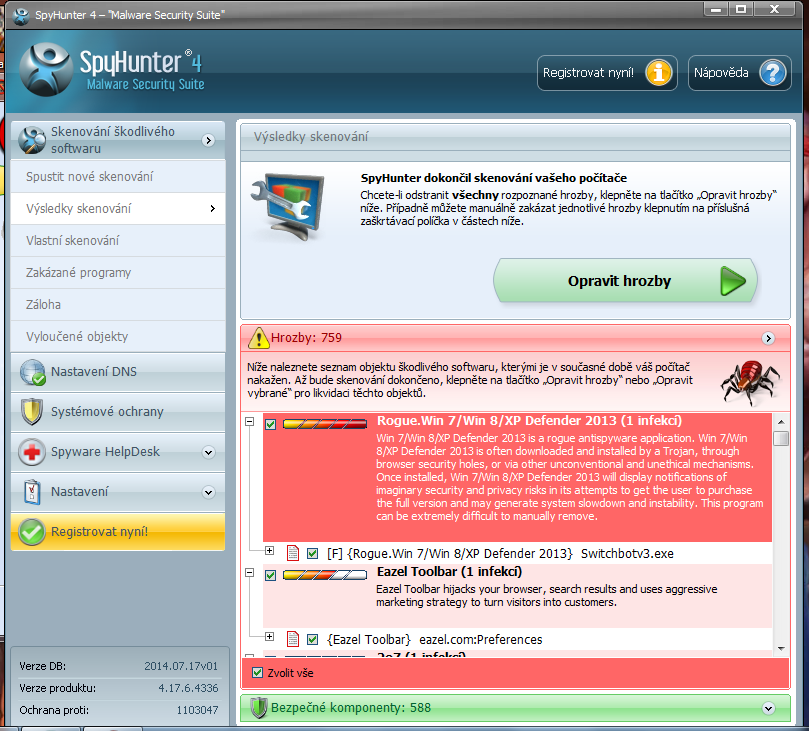Image resolution: width=809 pixels, height=731 pixels.
Task: Expand the Spyware HelpDesk dropdown arrow
Action: 208,452
